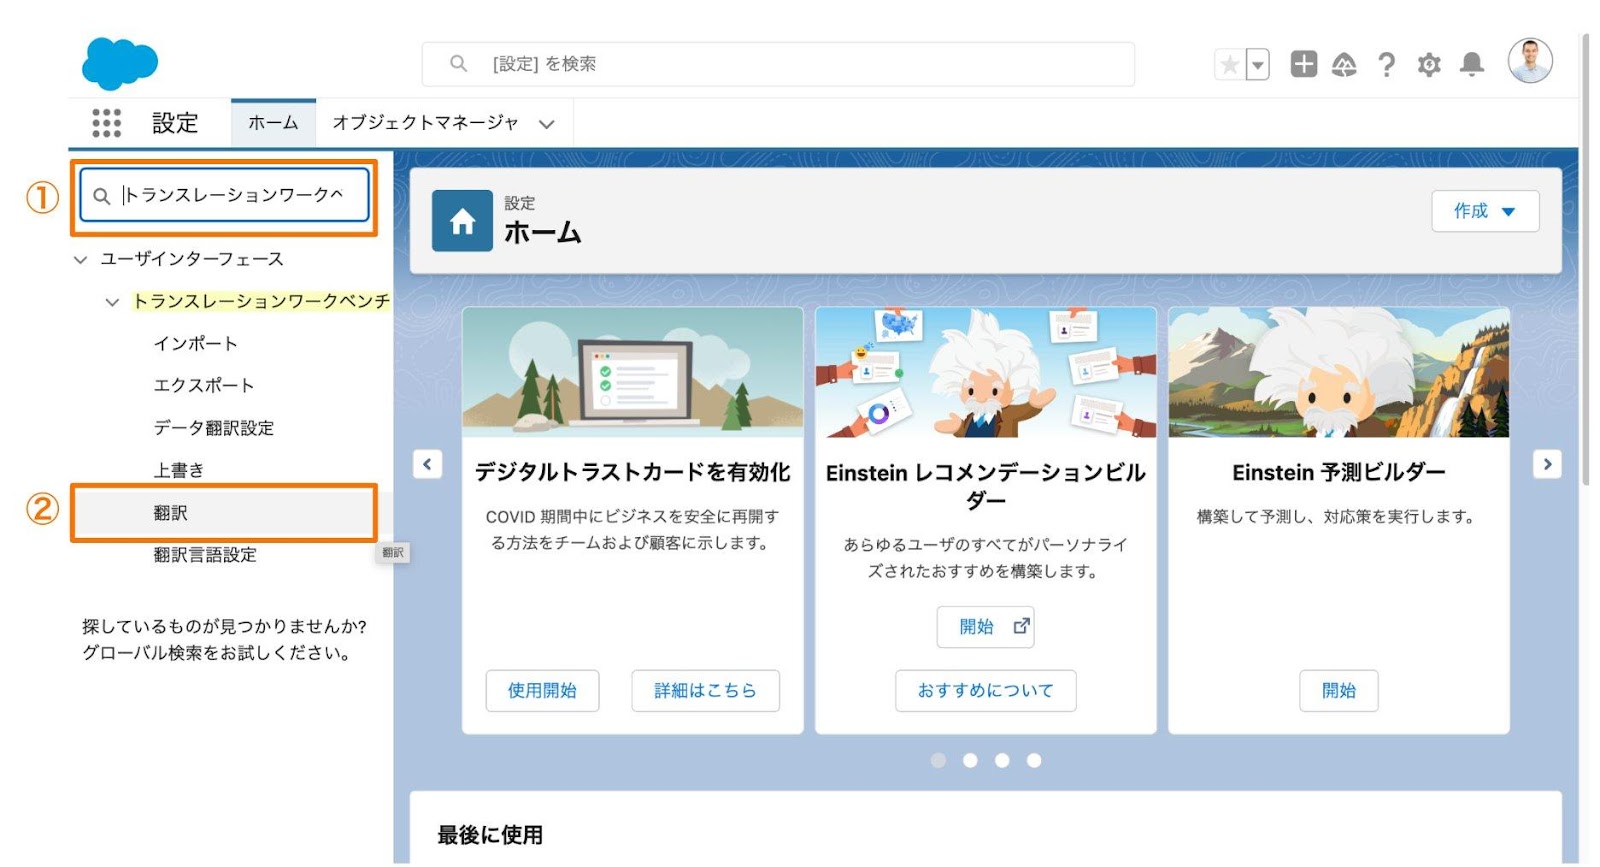
Task: Click 開始 on the Einstein 予測ビルダー card
Action: pos(1339,691)
